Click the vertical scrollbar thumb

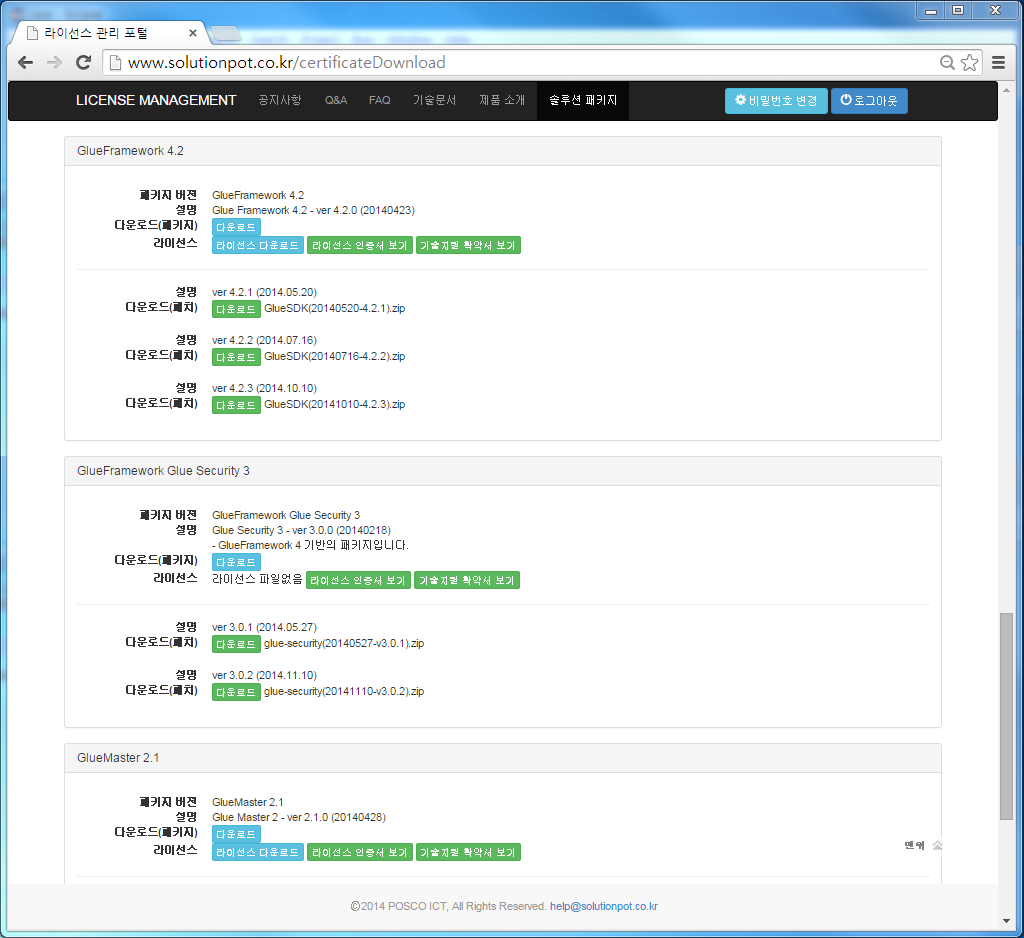point(1006,717)
